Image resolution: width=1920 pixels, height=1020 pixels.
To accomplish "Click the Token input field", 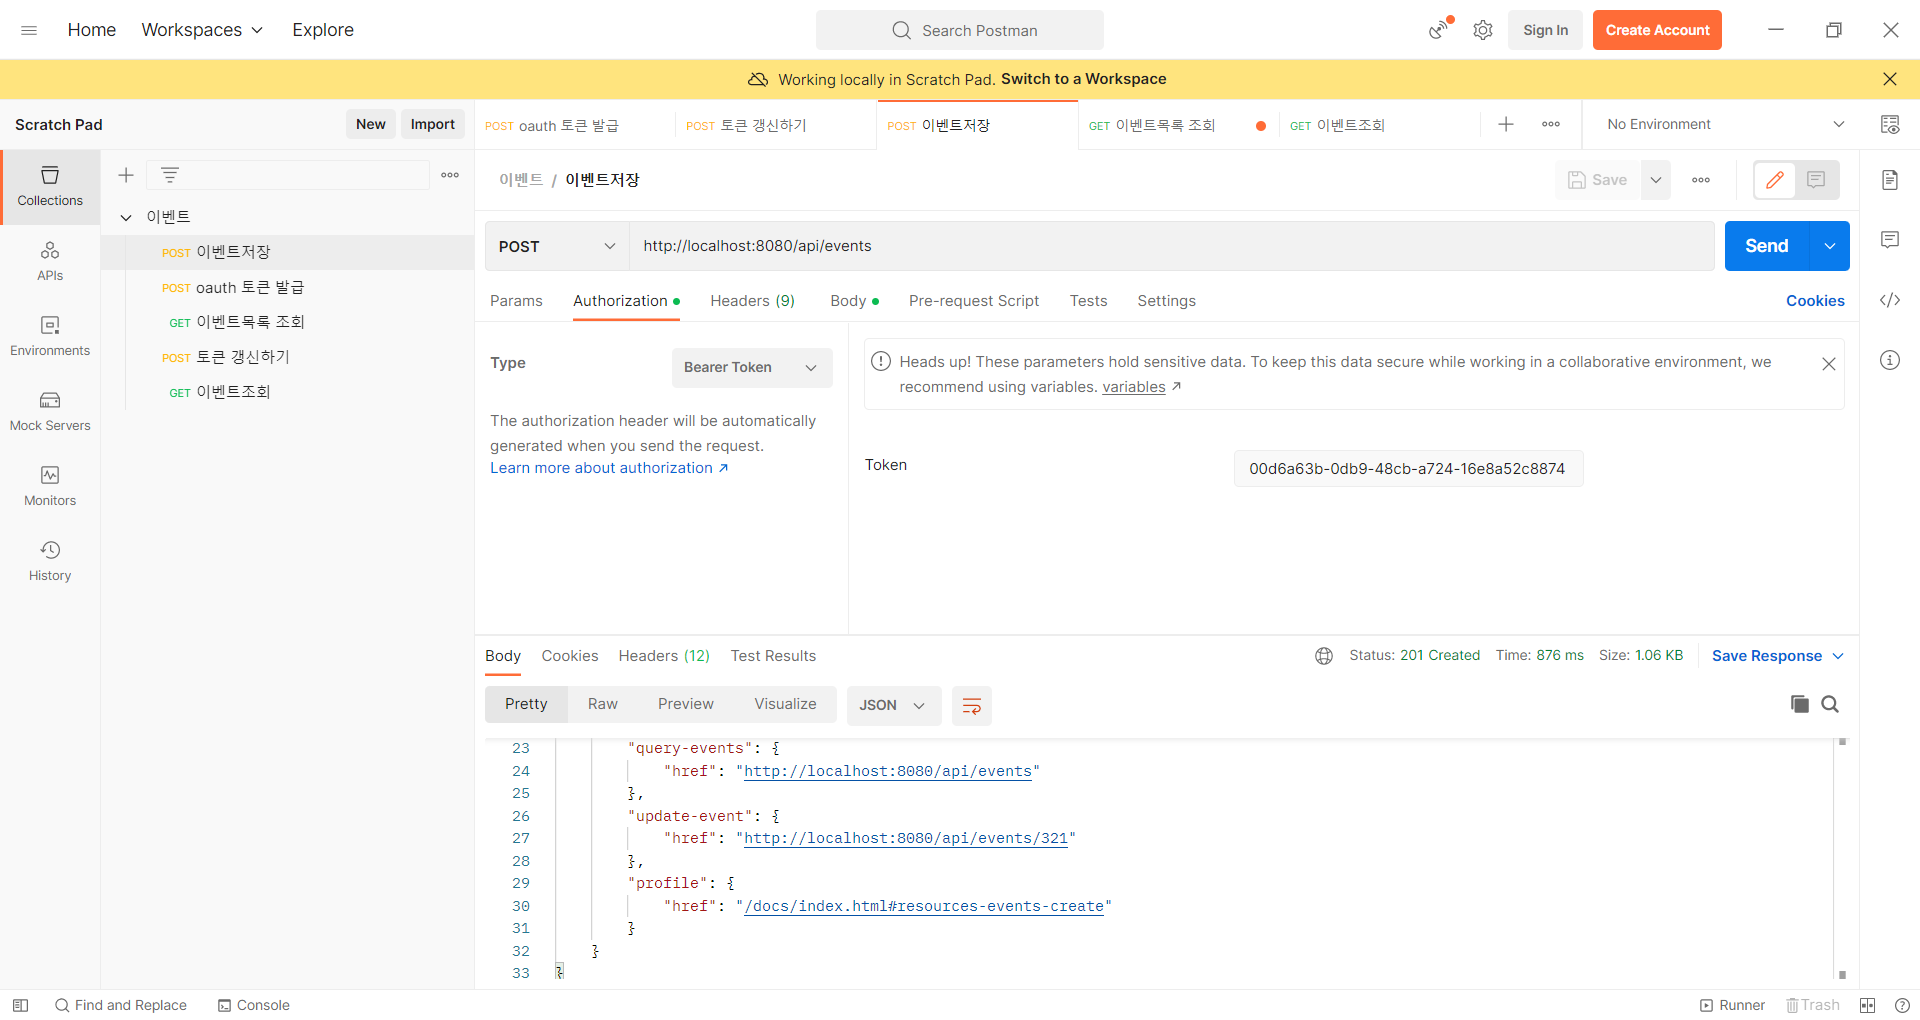I will click(1408, 469).
